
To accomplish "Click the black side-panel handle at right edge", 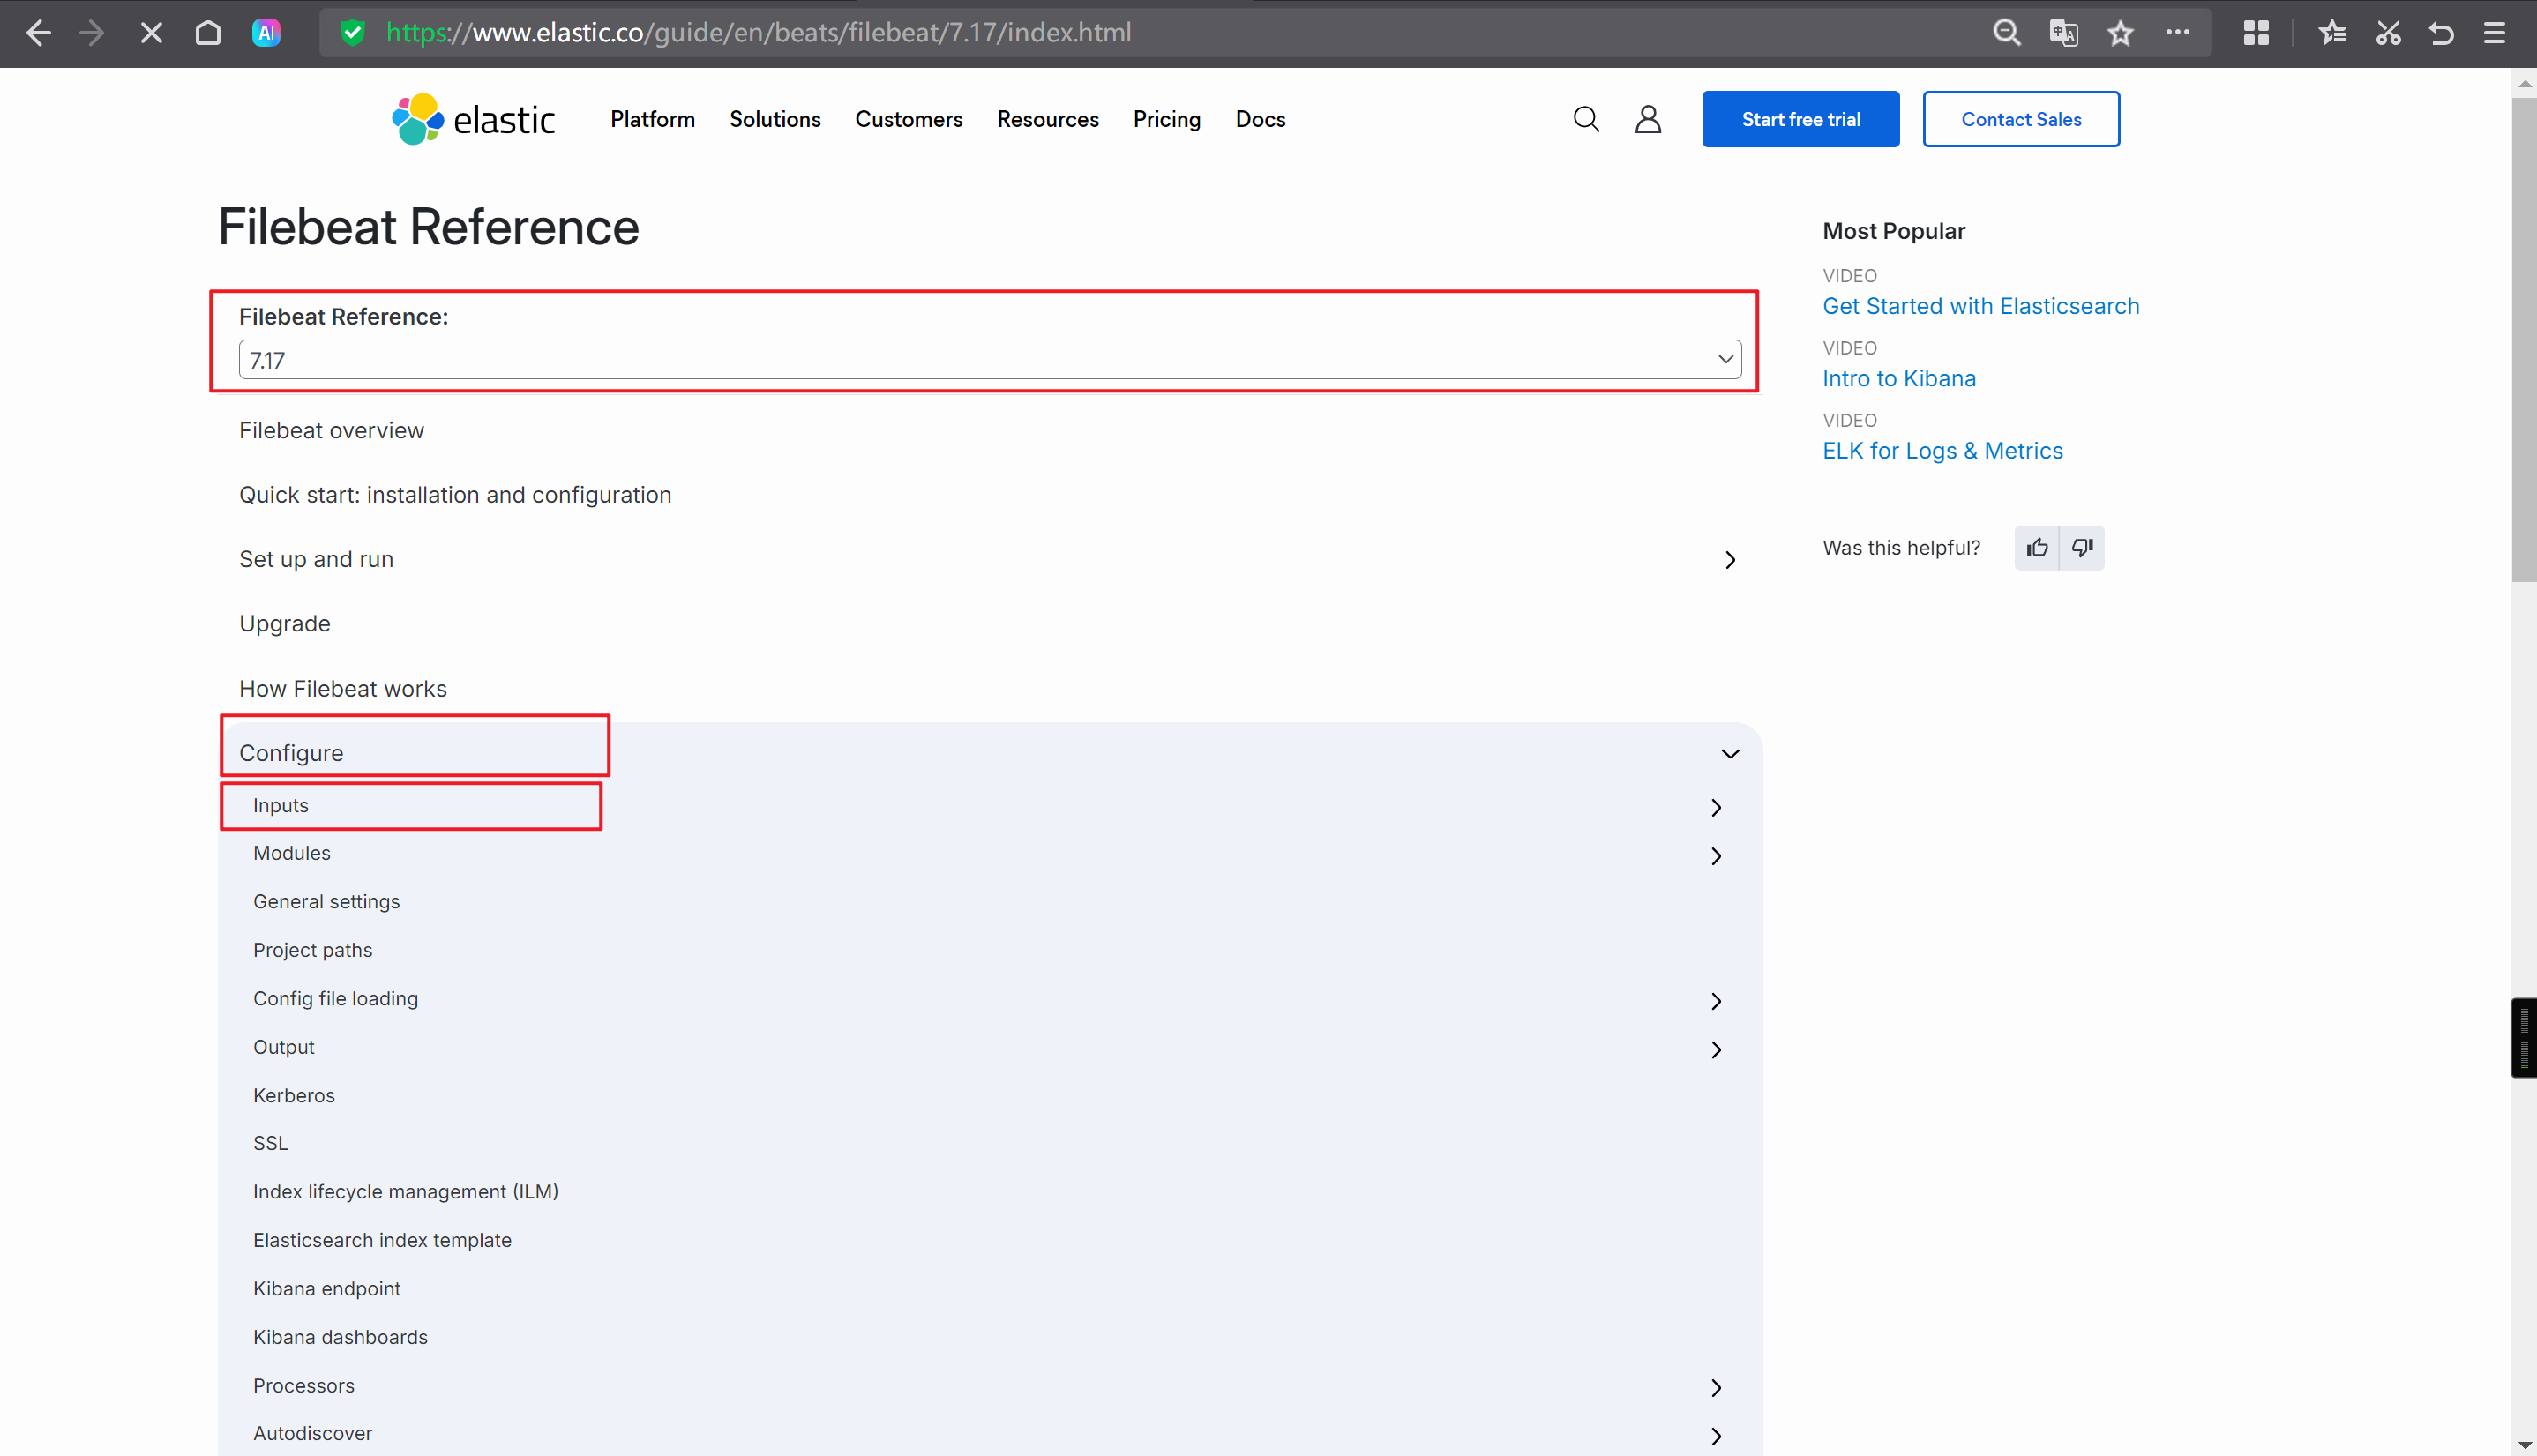I will tap(2524, 1038).
